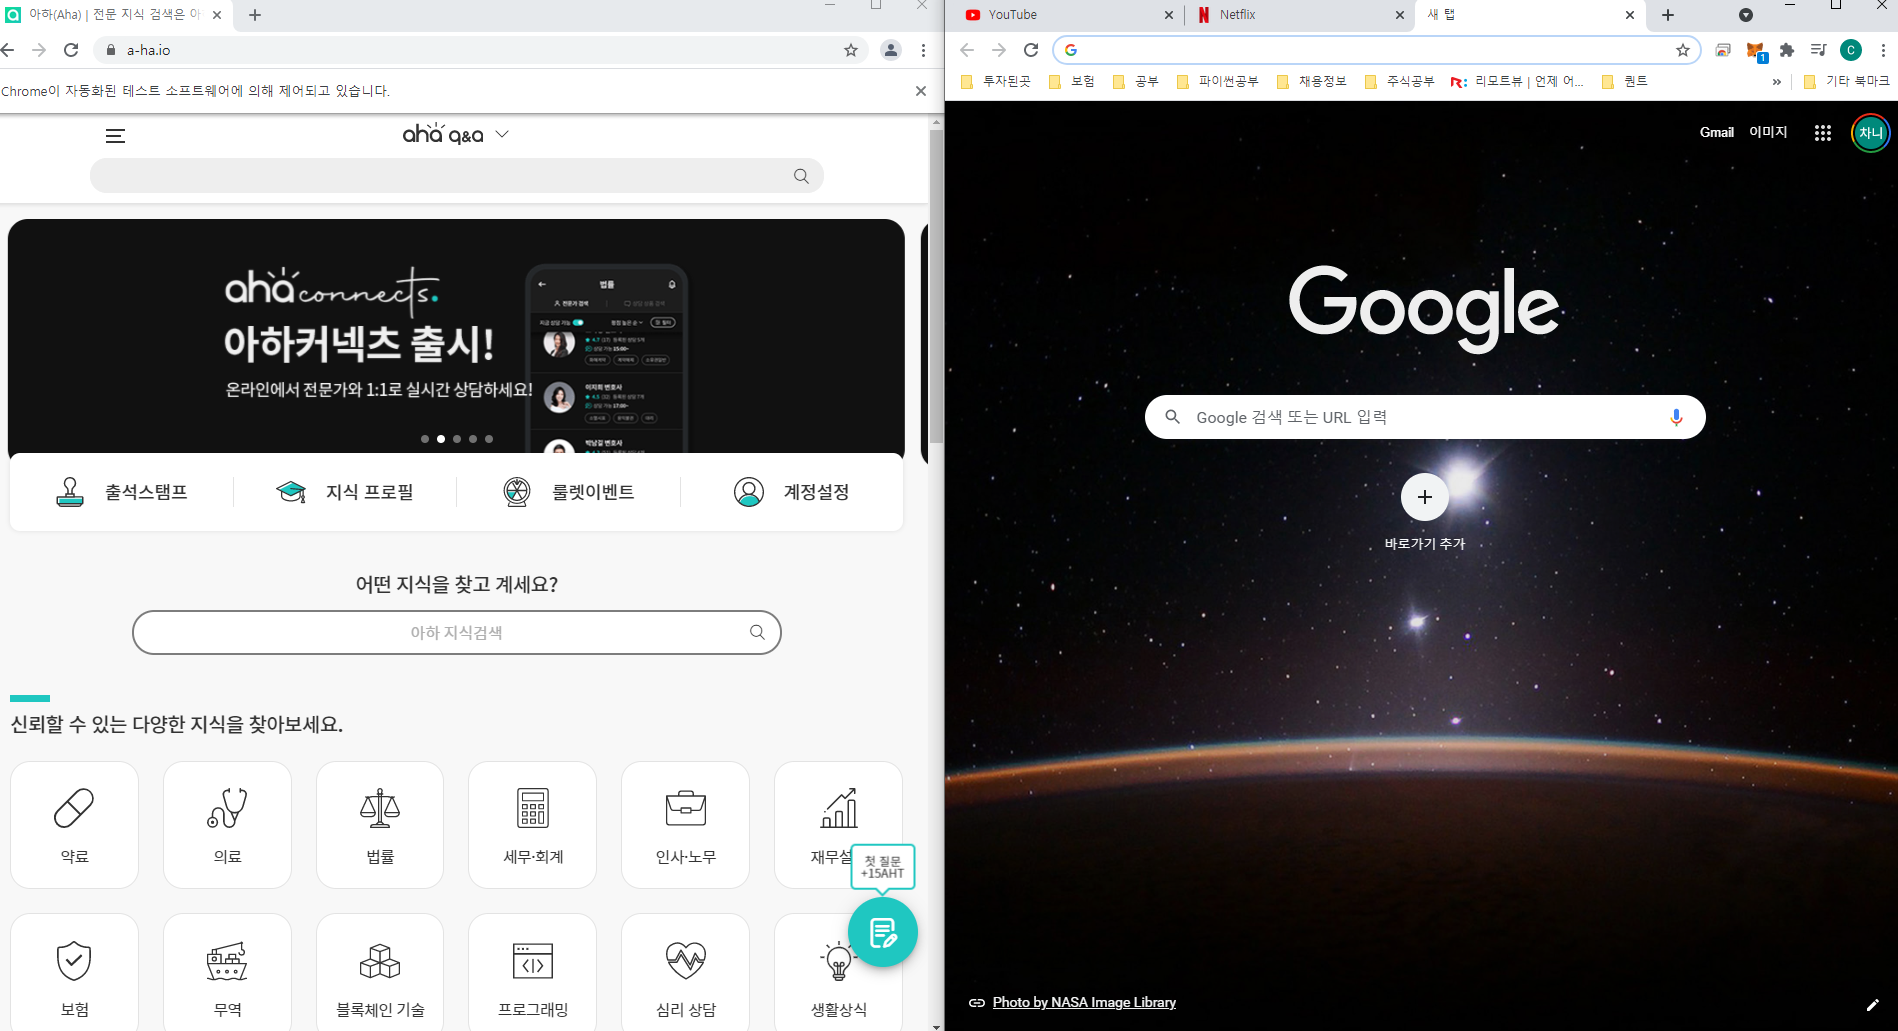Open the 파이썬공부 bookmark folder
Screen dimensions: 1898x1031
1217,82
